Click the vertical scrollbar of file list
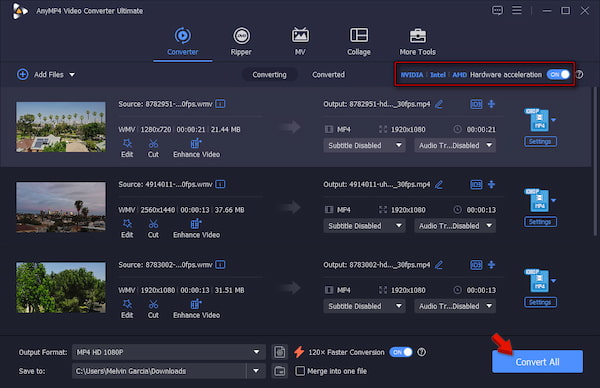Image resolution: width=600 pixels, height=388 pixels. (595, 161)
